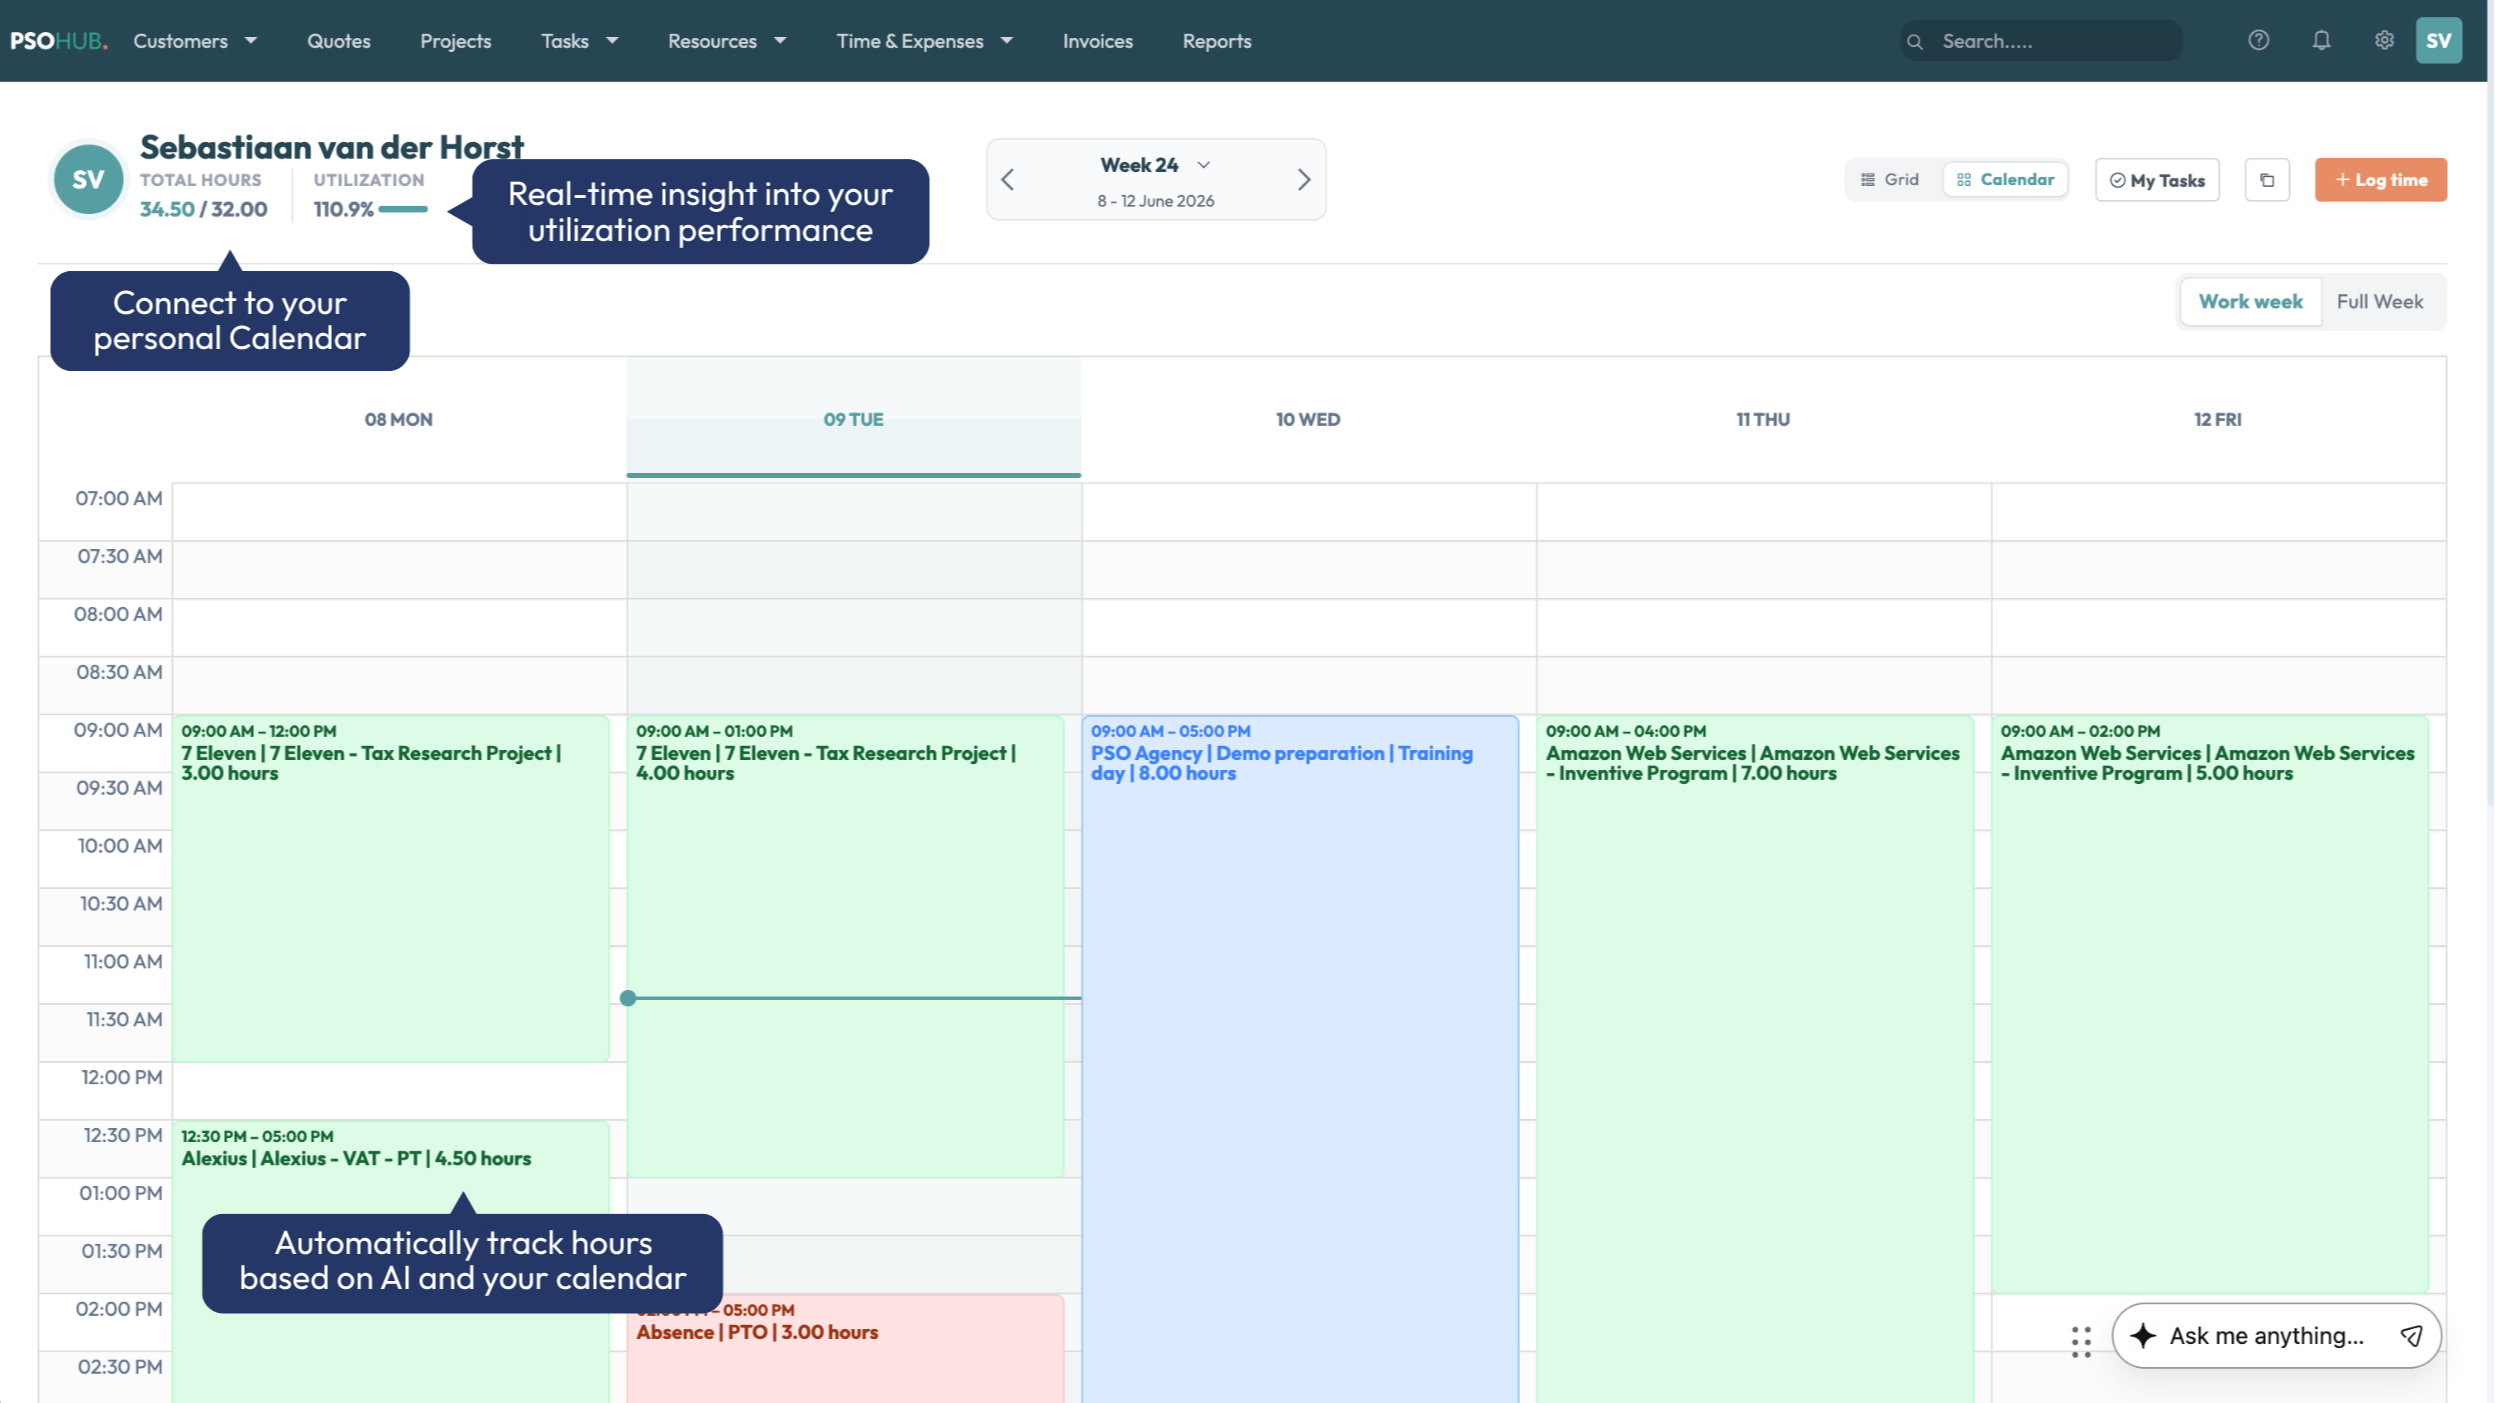Select the 10 WED column header
Screen dimensions: 2495x1403
tap(1308, 420)
